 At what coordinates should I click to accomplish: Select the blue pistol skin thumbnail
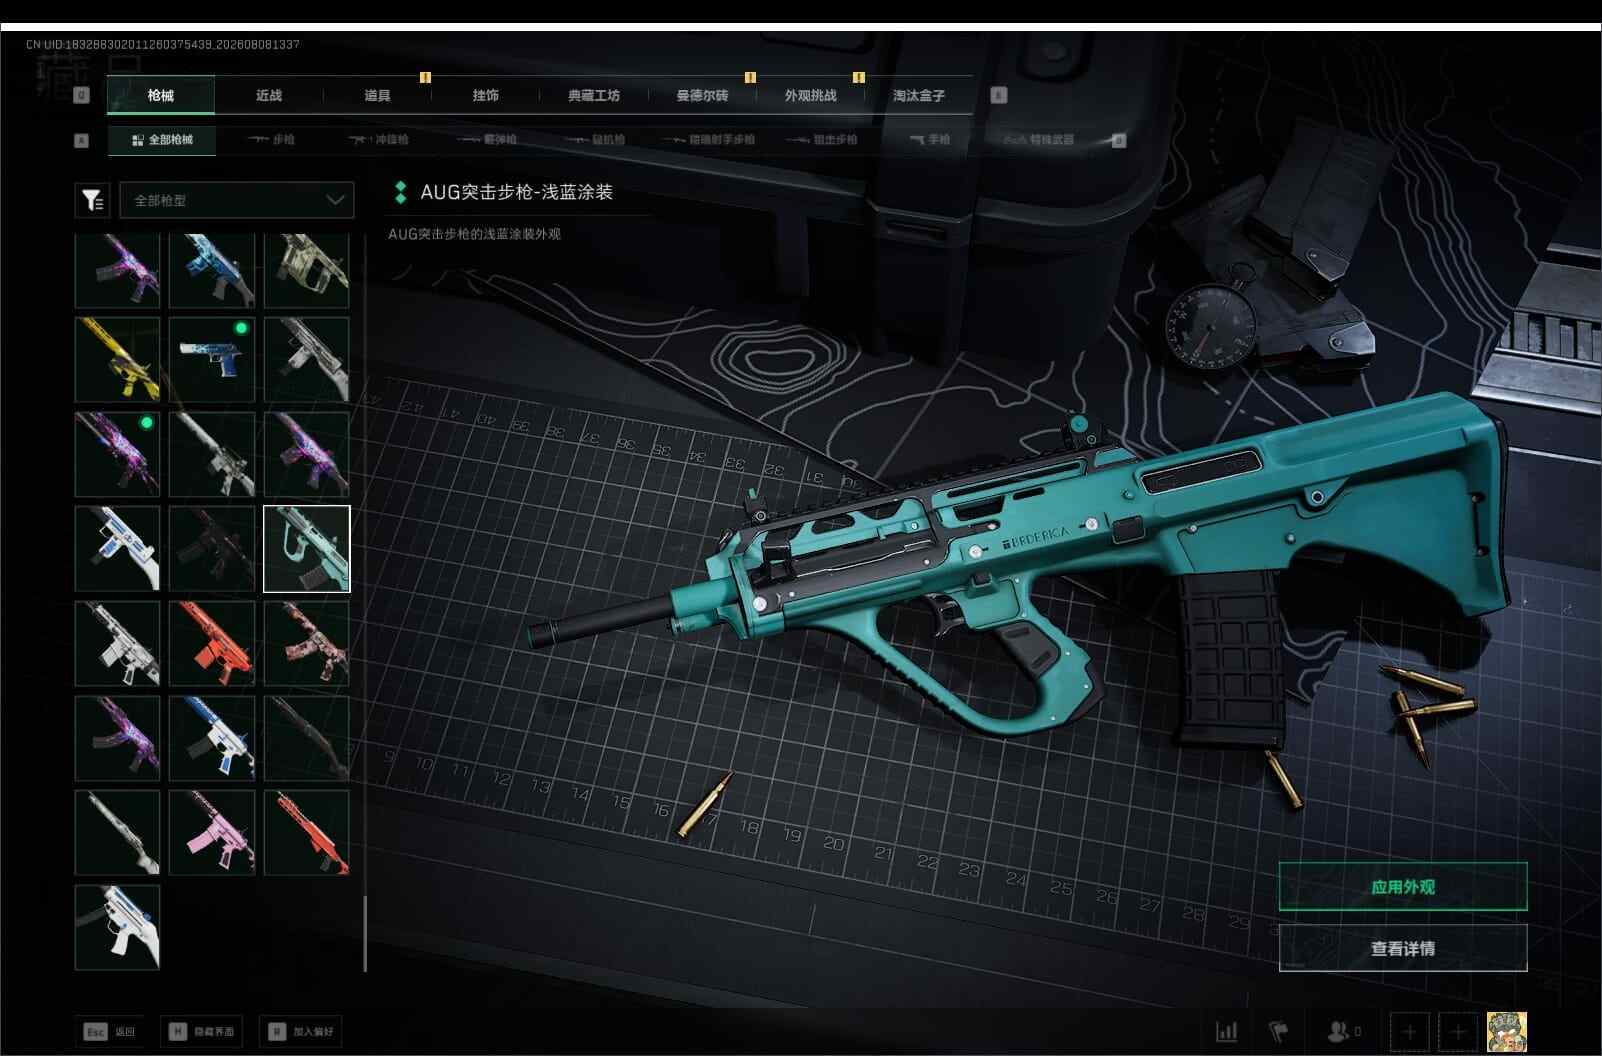coord(212,360)
